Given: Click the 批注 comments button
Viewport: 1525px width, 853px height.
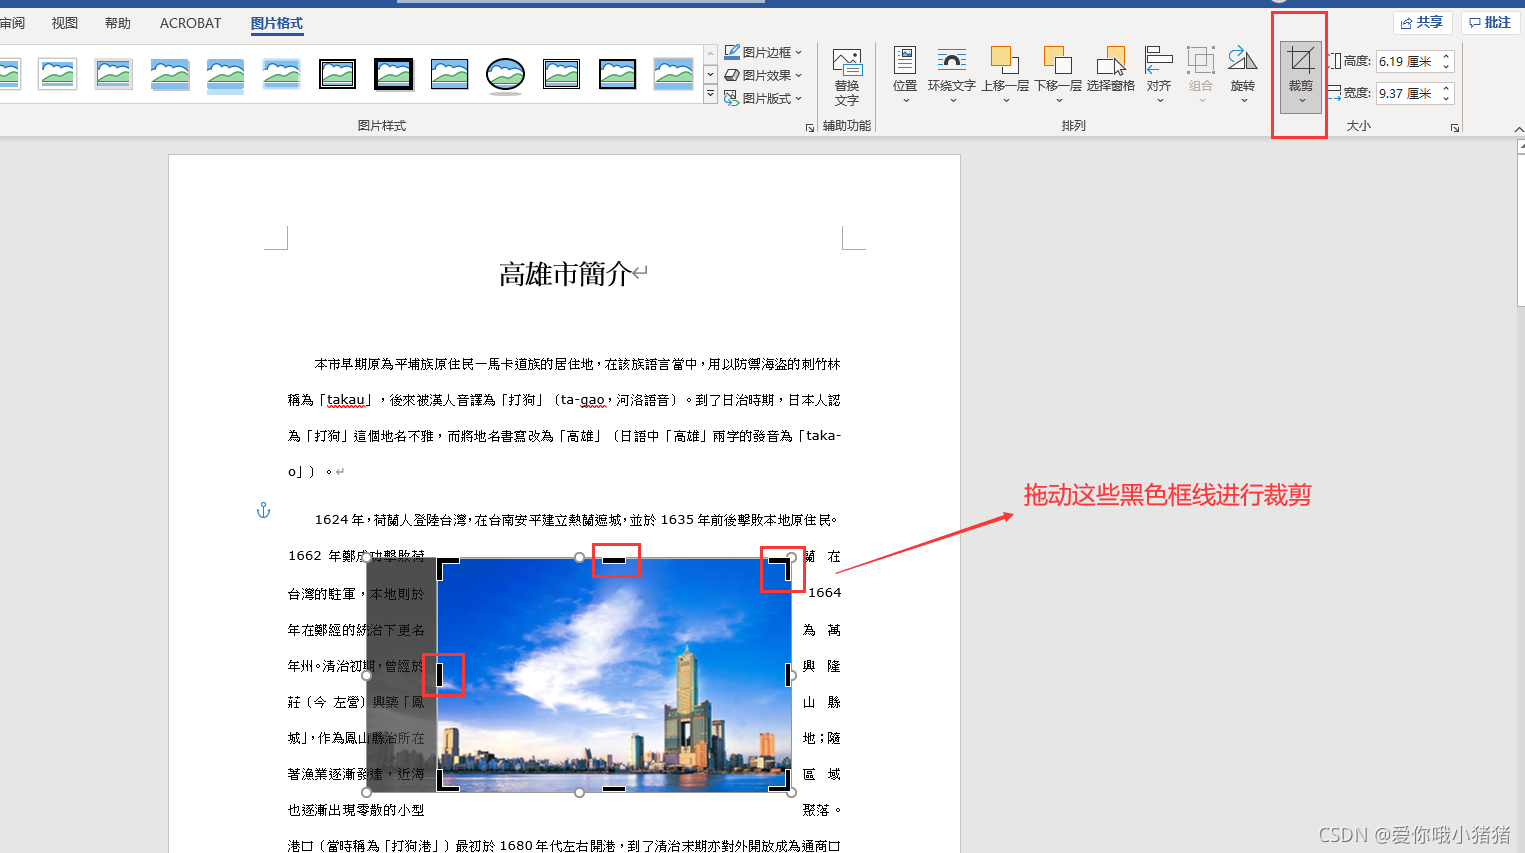Looking at the screenshot, I should pos(1490,22).
